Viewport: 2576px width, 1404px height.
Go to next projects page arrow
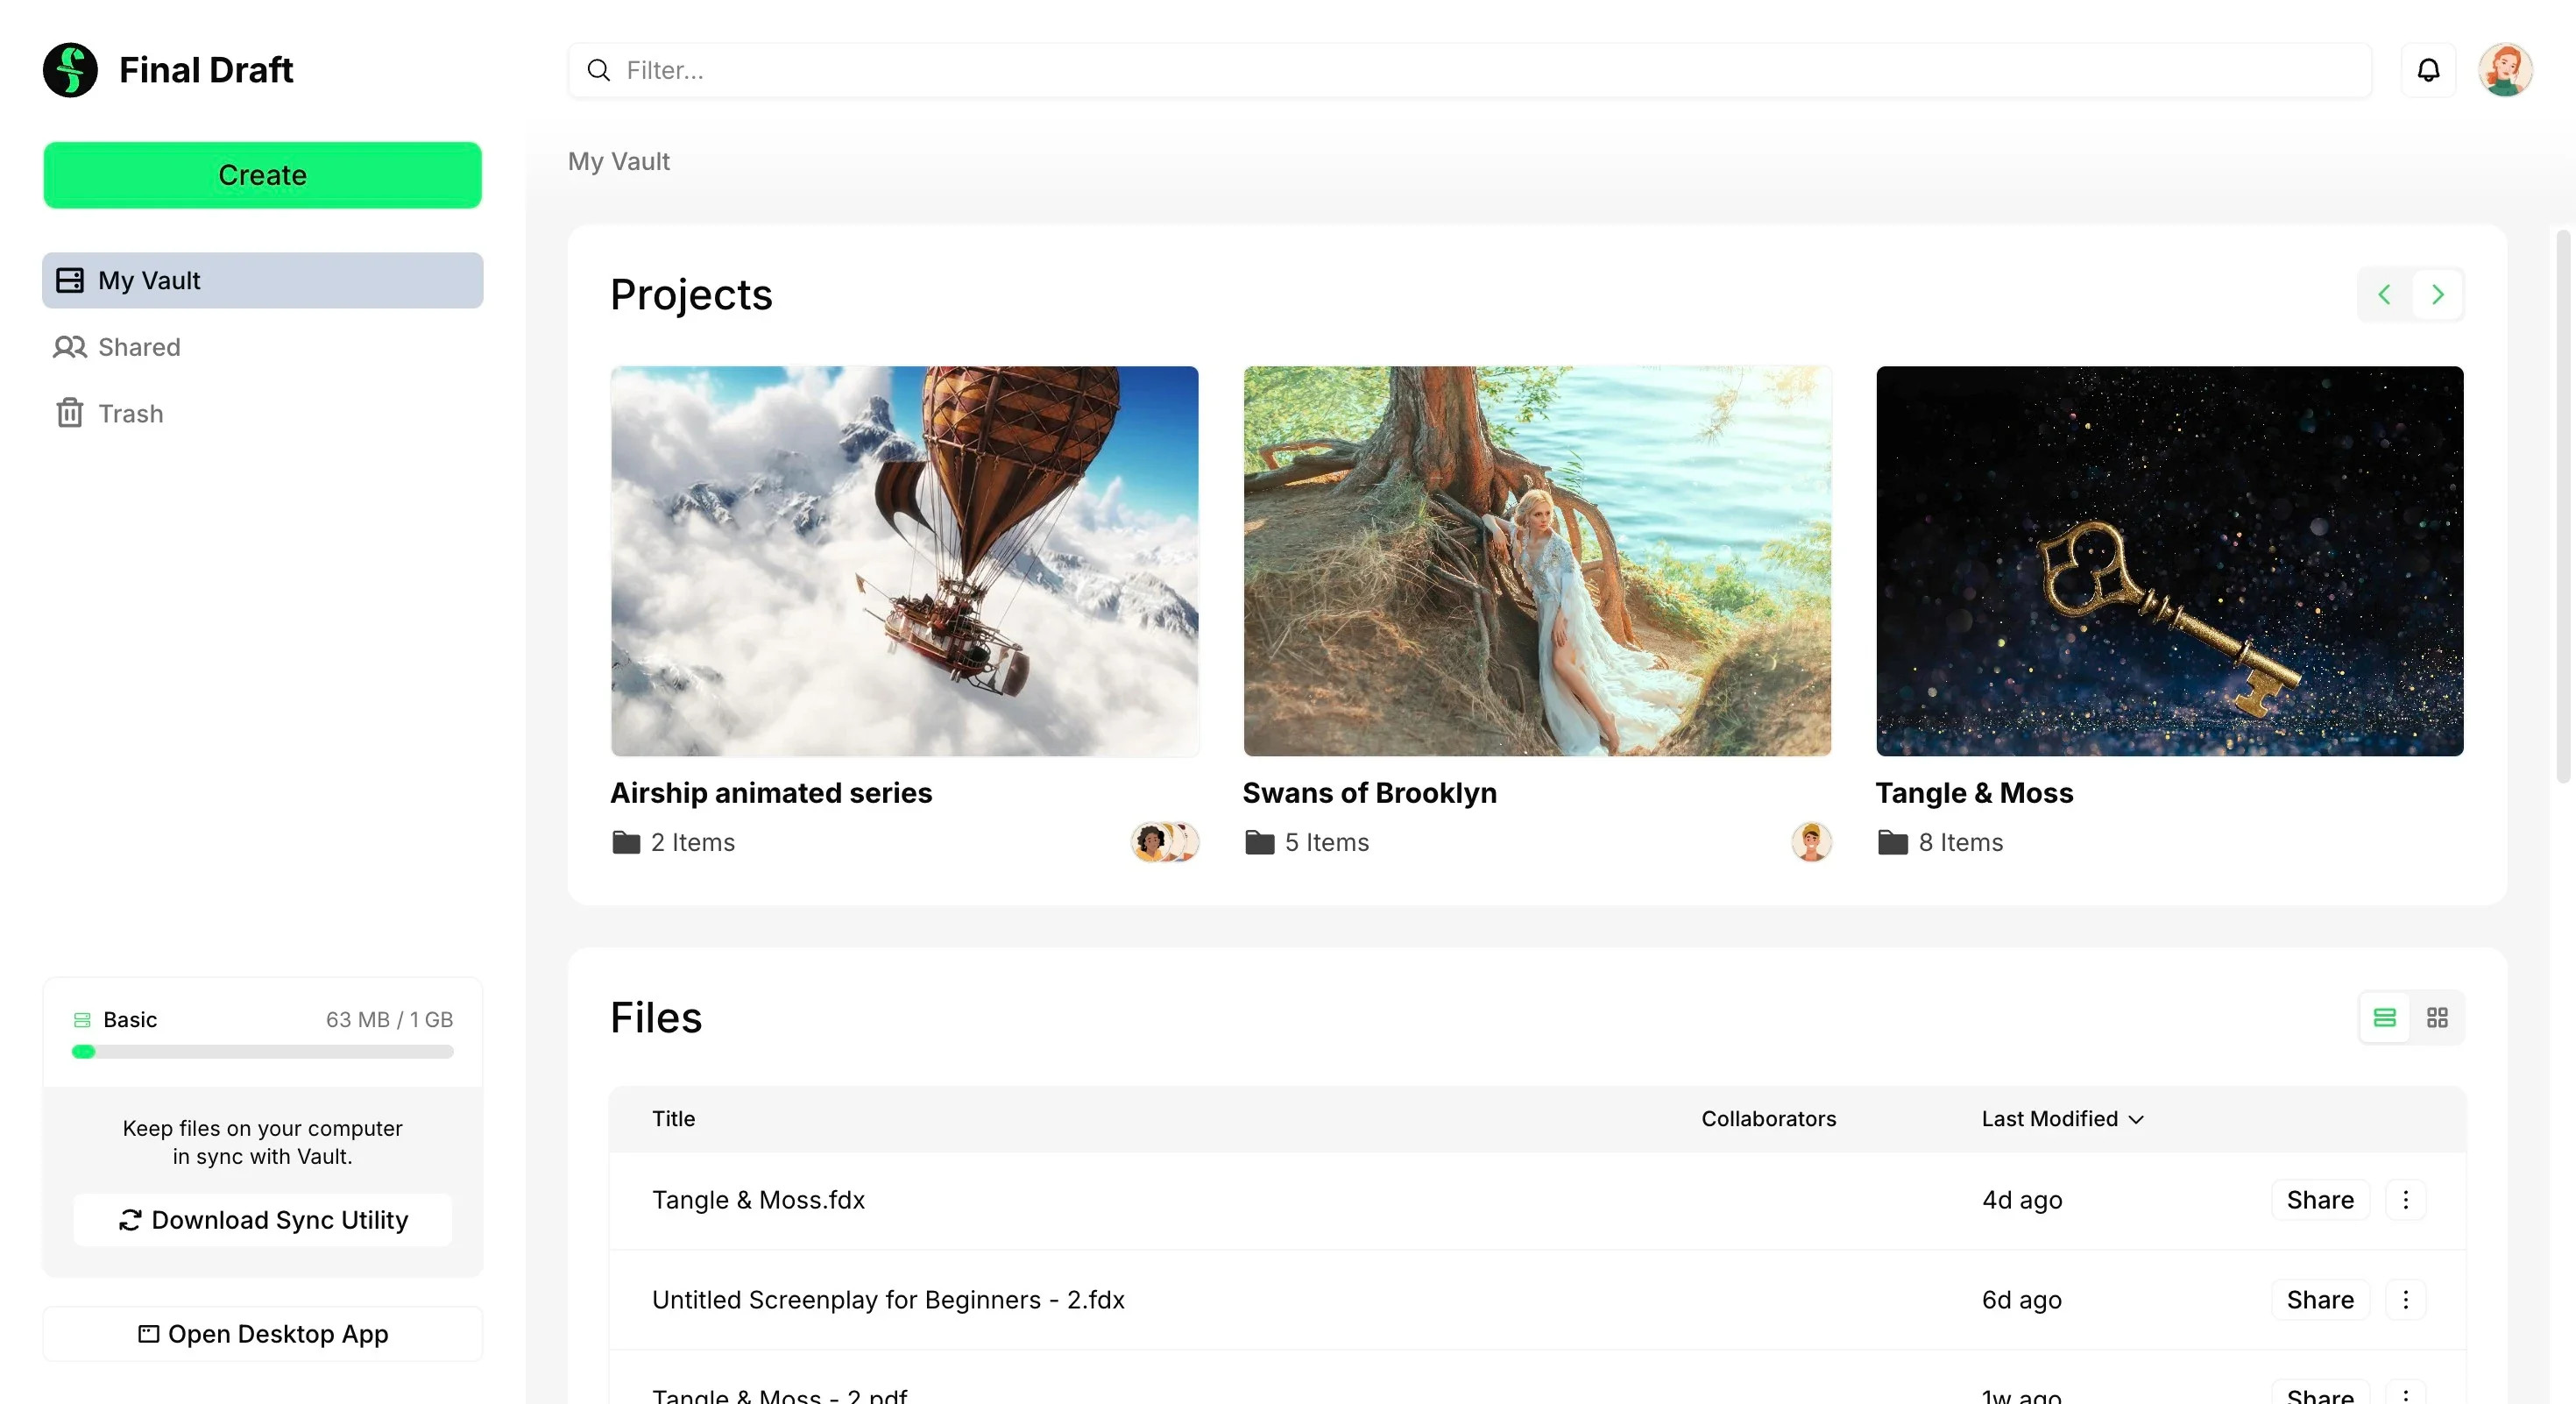click(2438, 294)
